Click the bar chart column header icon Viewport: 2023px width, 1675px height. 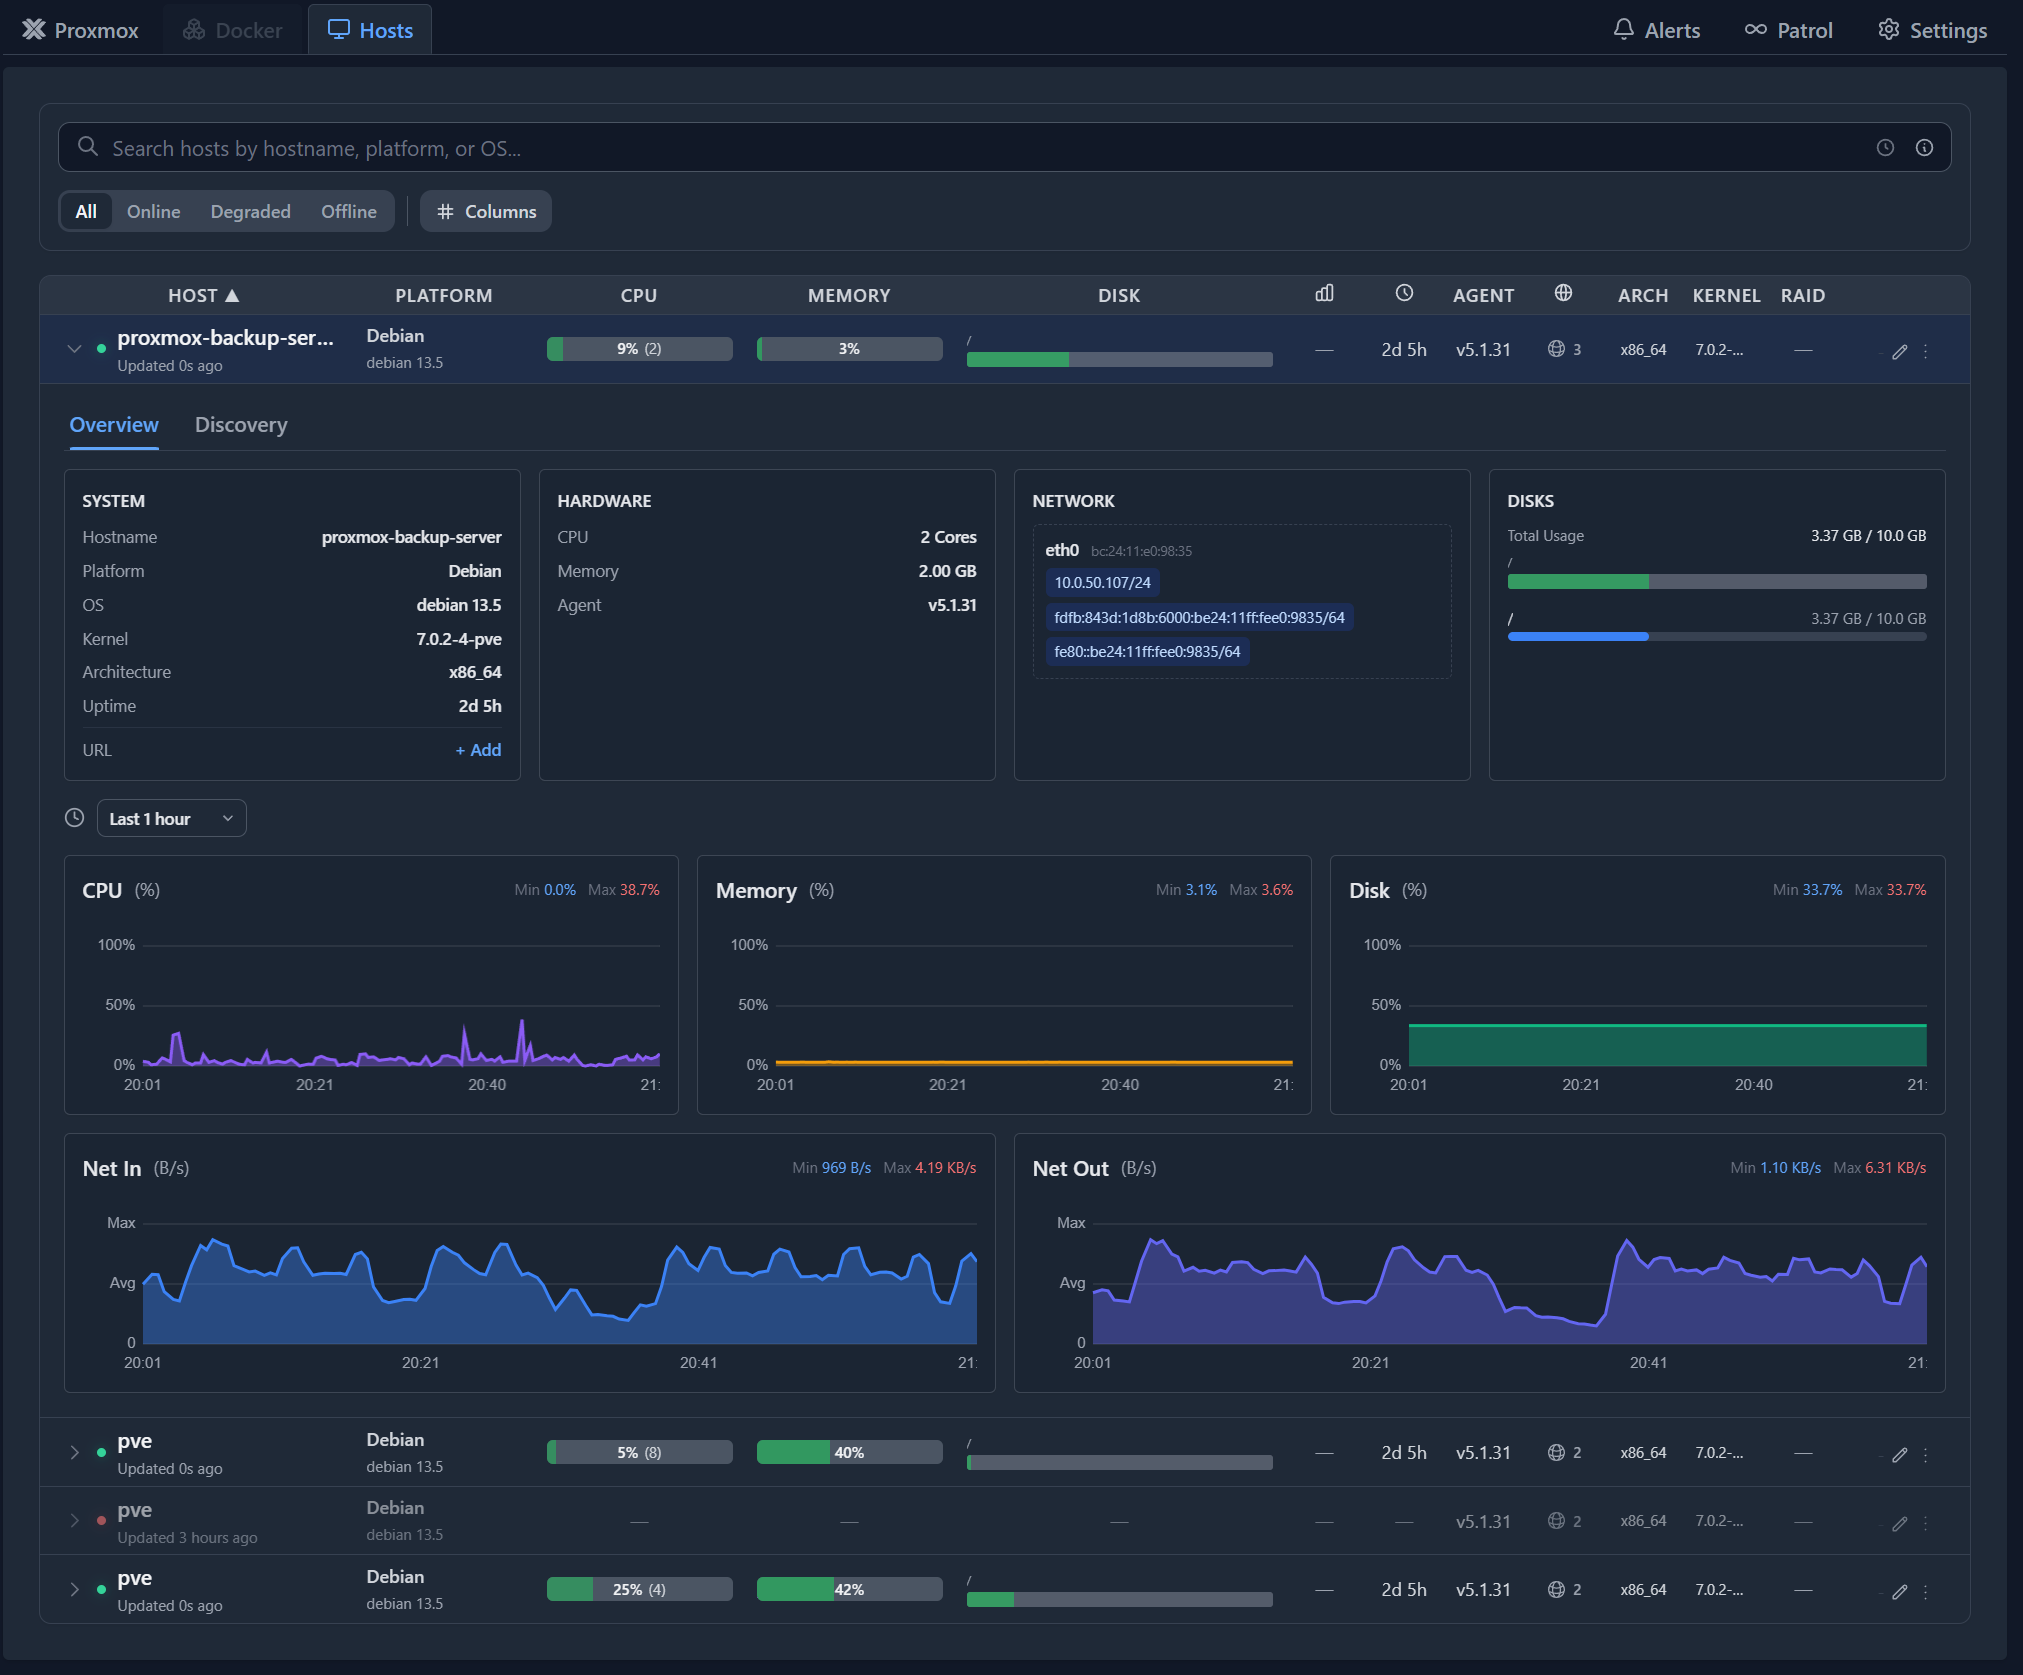(x=1324, y=293)
